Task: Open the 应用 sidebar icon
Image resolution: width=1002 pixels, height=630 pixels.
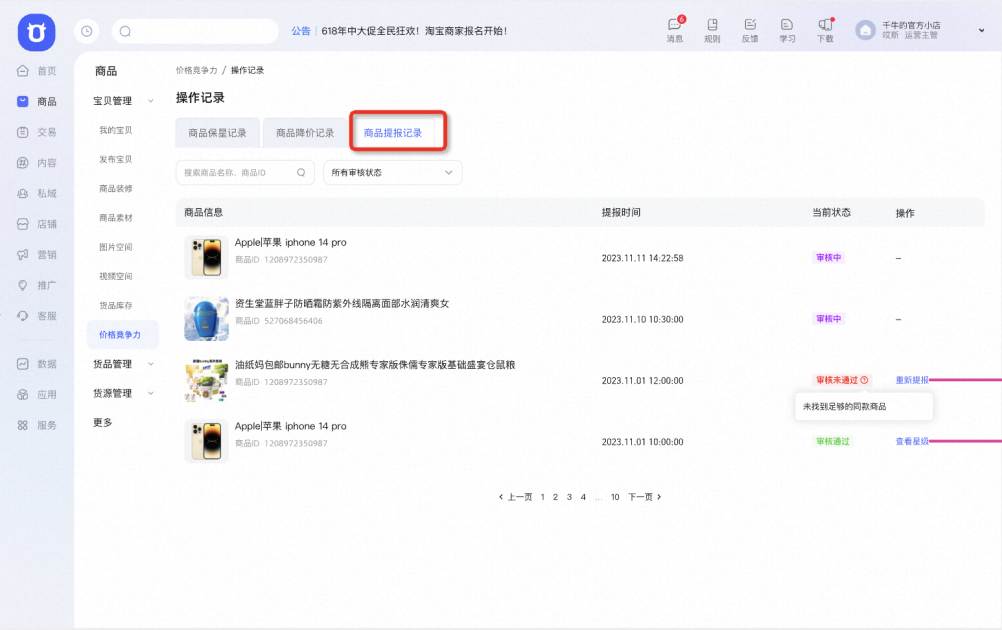Action: point(22,395)
